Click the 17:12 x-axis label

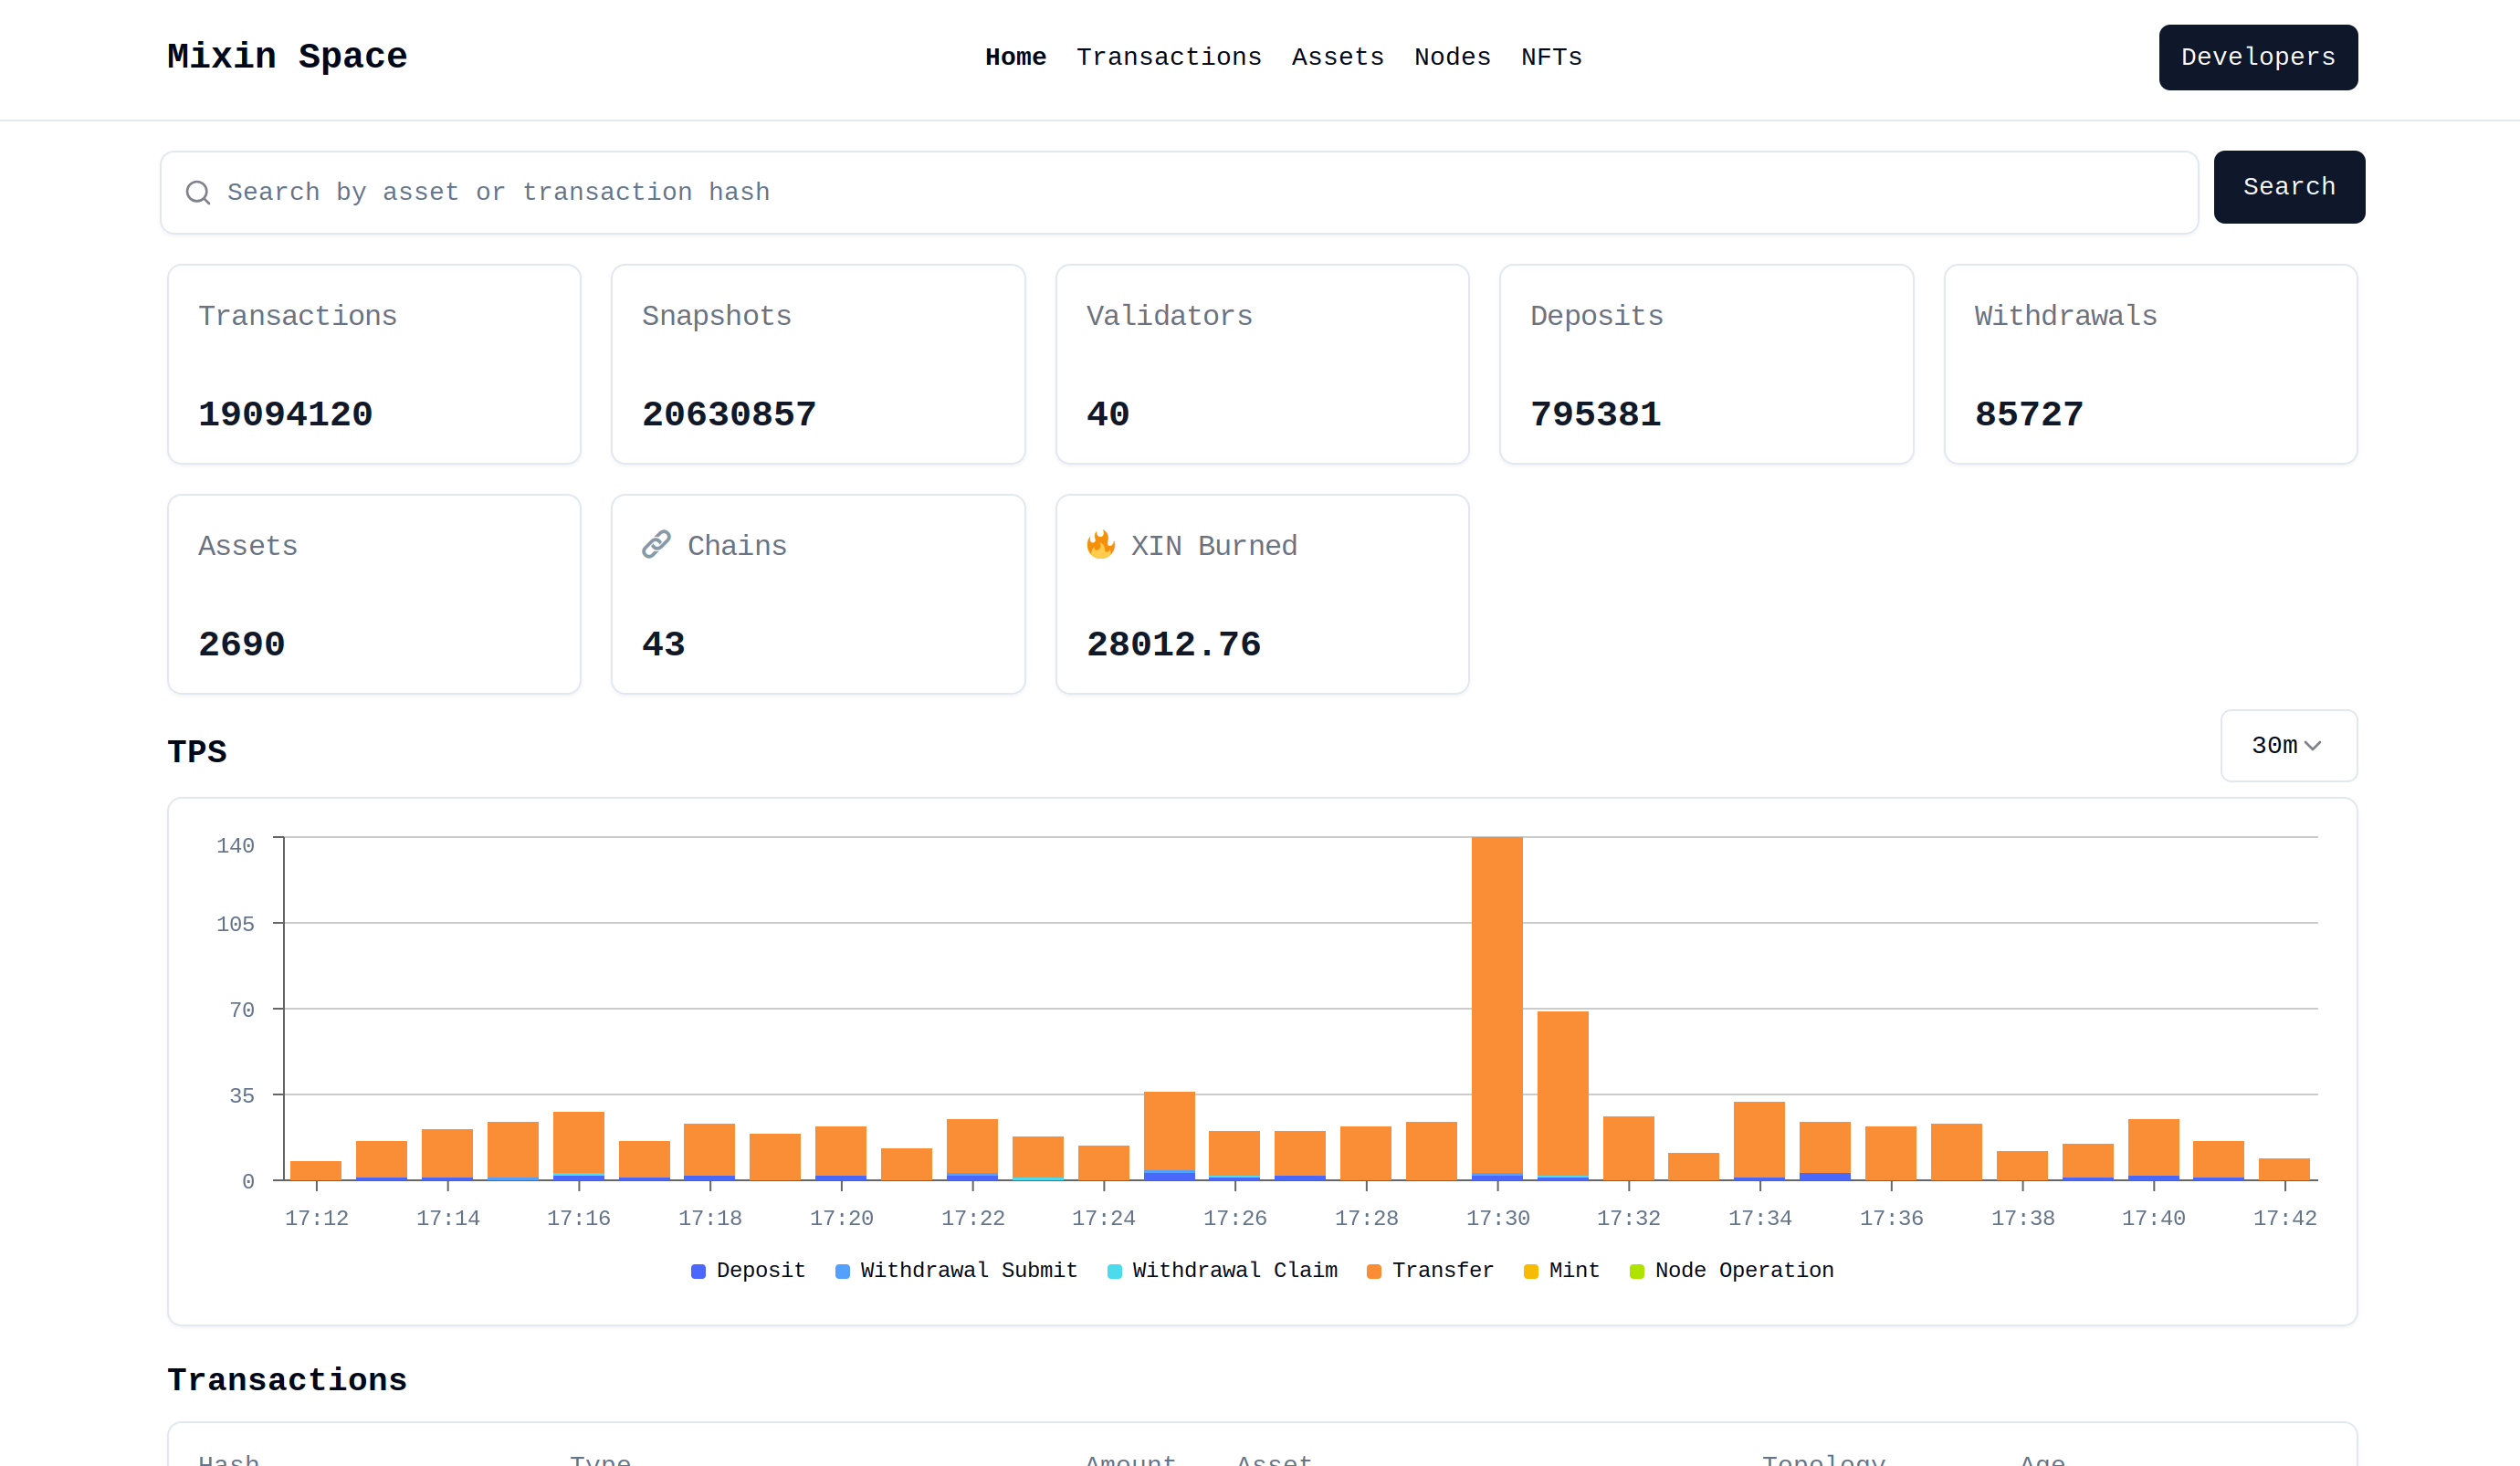coord(317,1218)
